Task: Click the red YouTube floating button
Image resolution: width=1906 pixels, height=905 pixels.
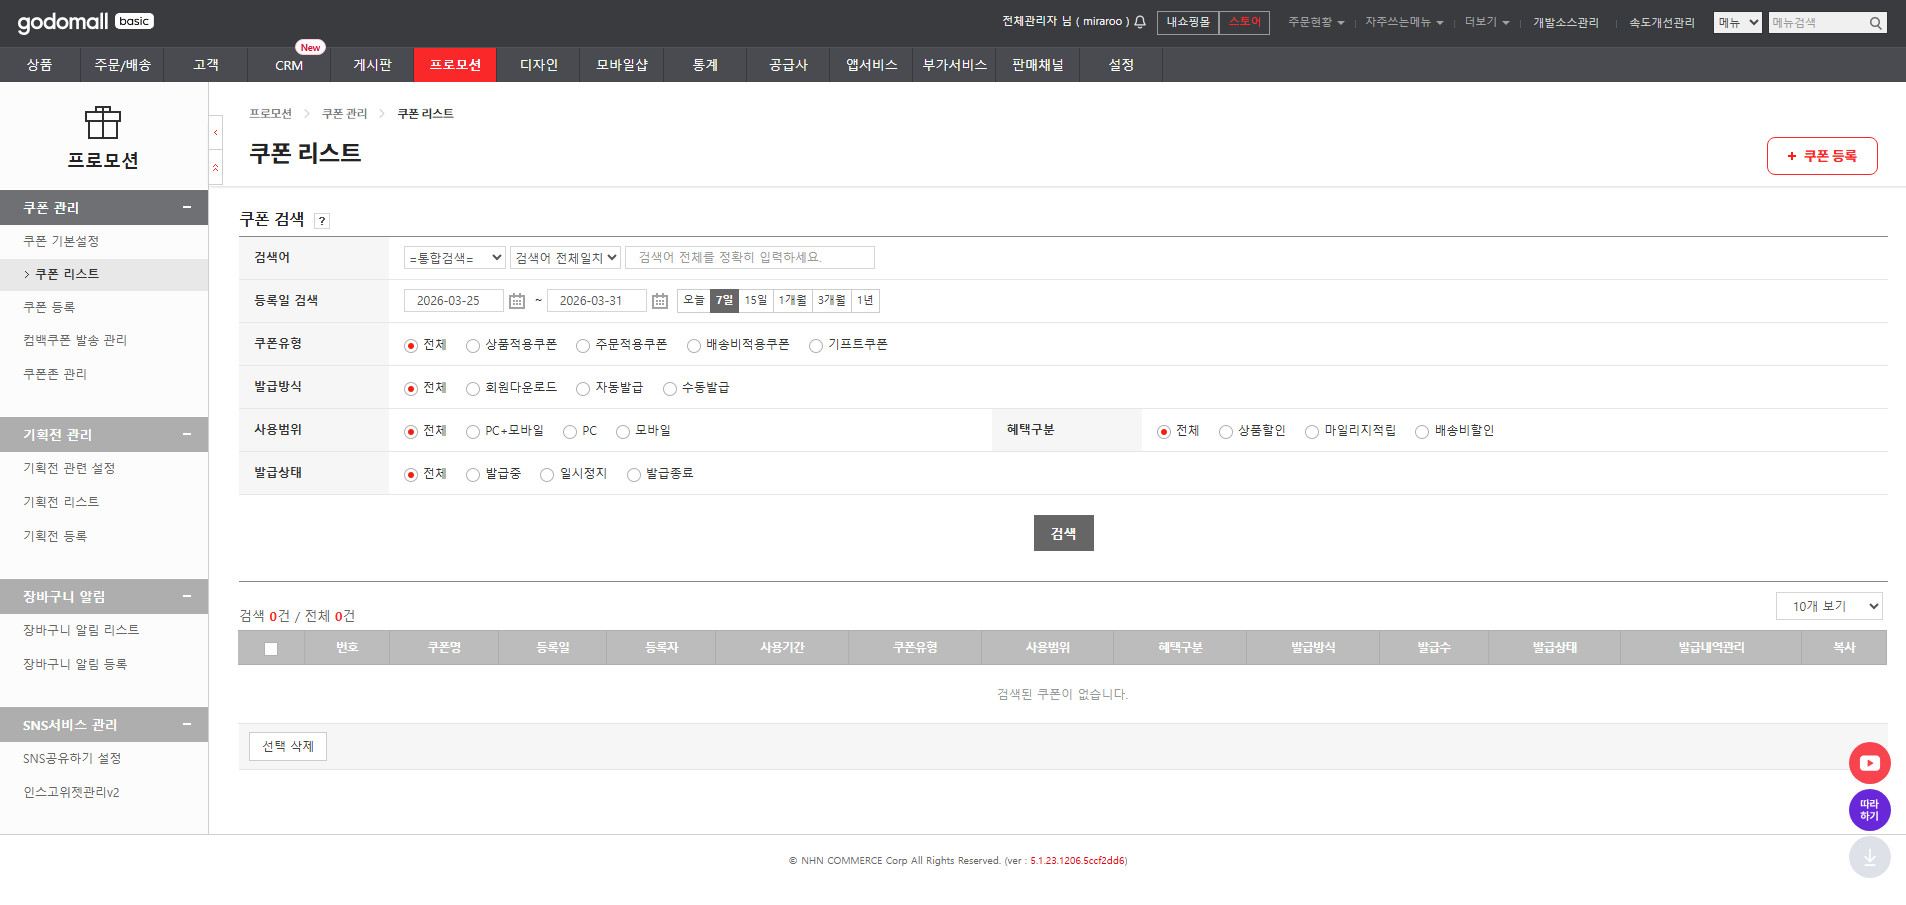Action: pyautogui.click(x=1869, y=763)
